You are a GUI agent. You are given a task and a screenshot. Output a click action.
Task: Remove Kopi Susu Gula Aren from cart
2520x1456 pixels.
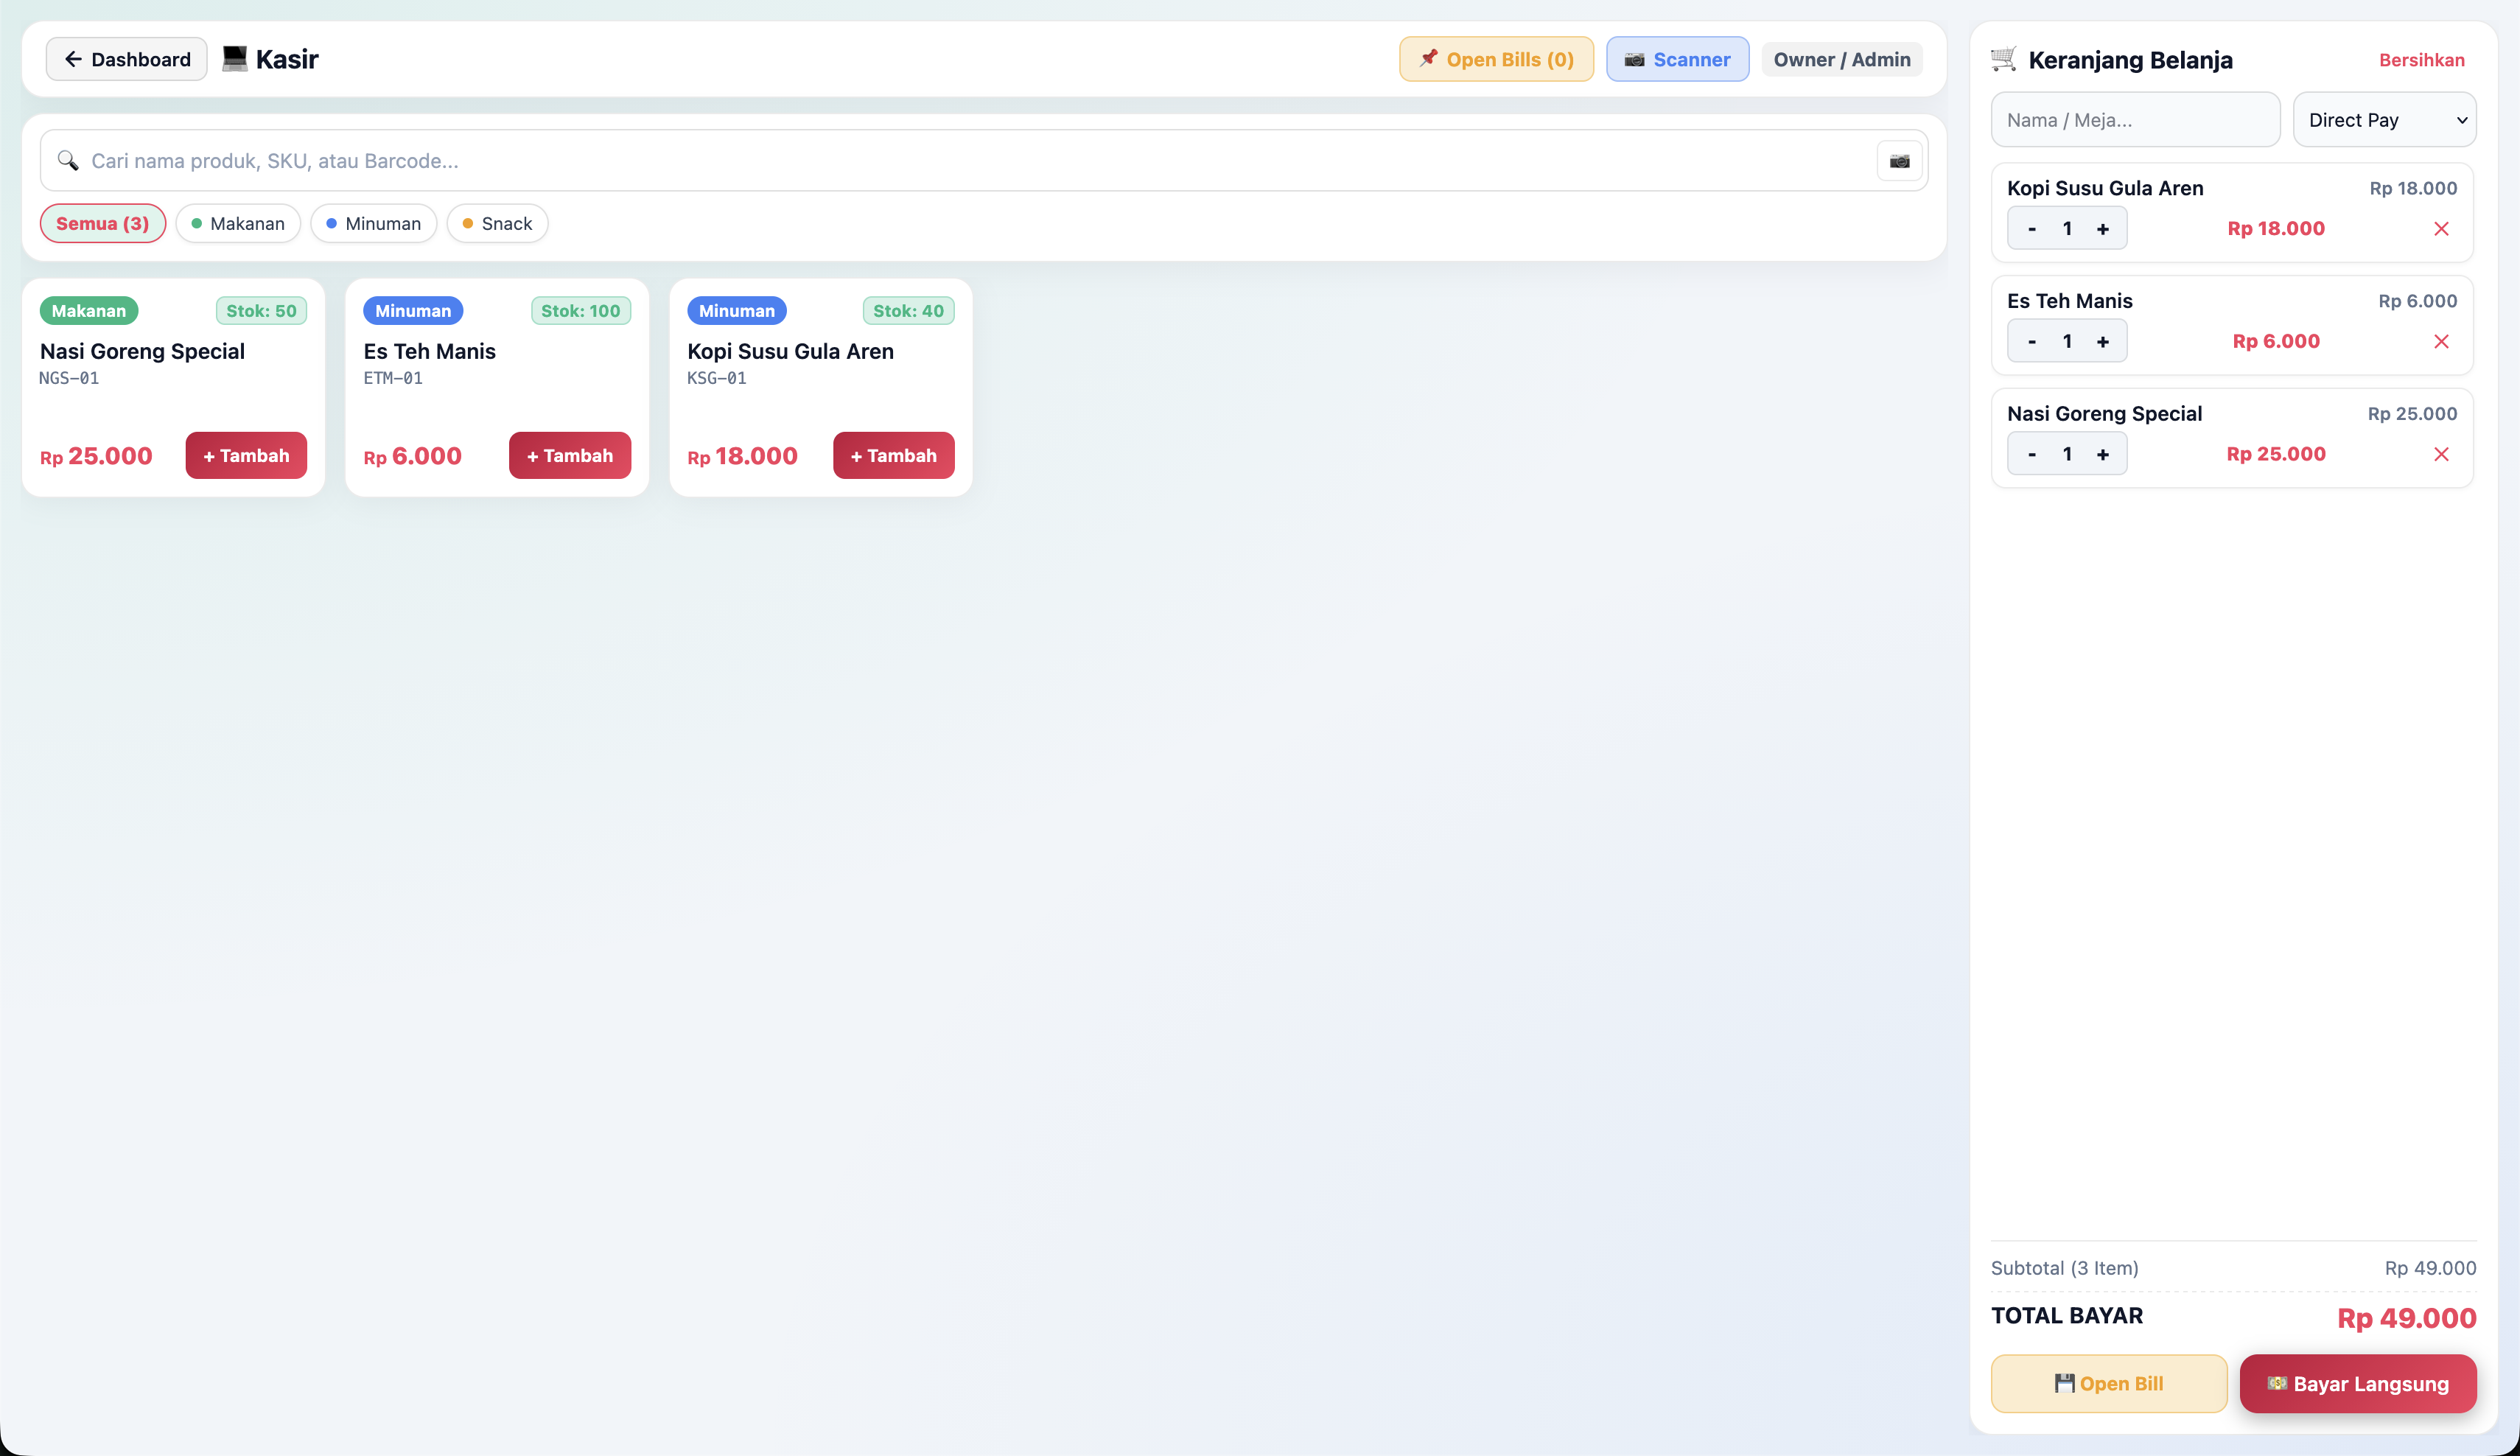tap(2441, 229)
